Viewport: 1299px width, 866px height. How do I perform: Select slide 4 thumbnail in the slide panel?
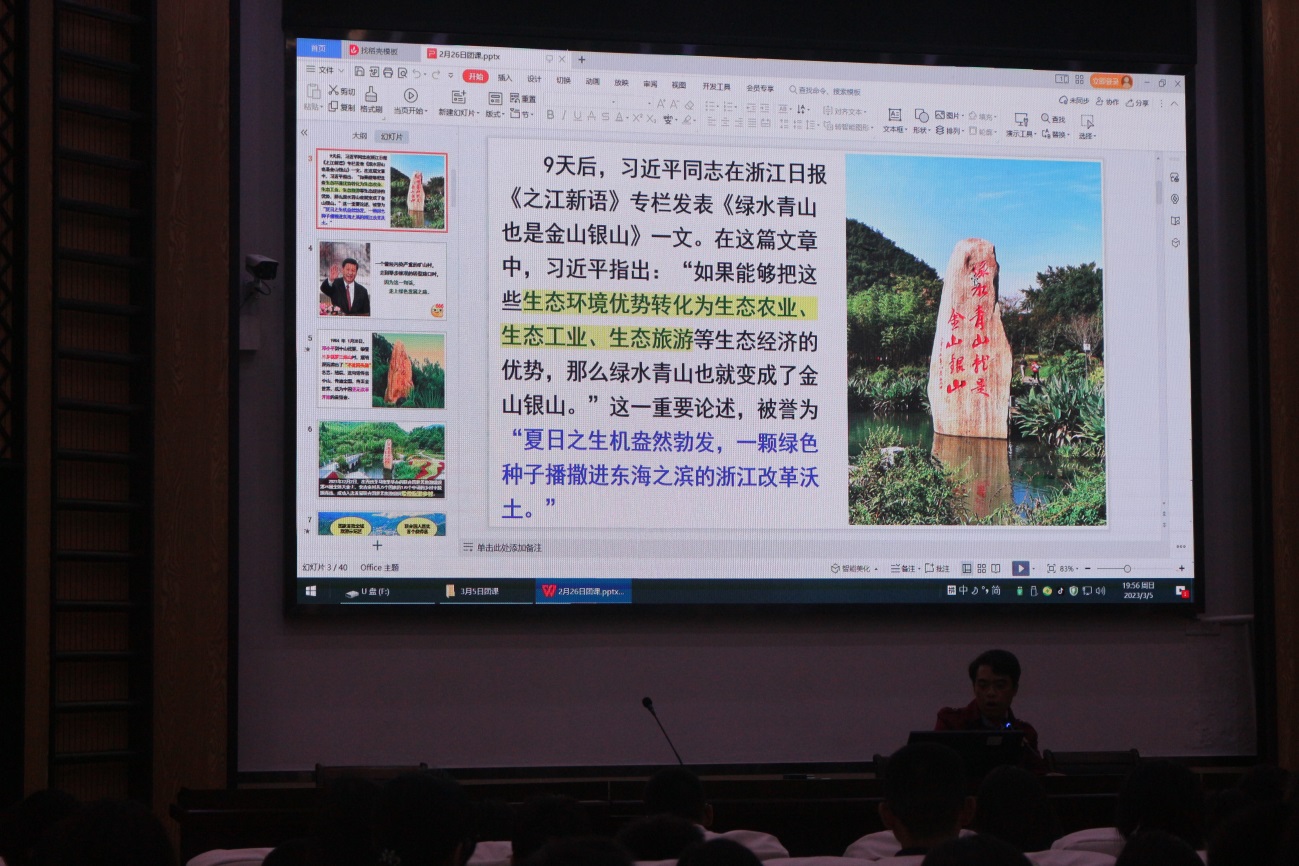382,279
